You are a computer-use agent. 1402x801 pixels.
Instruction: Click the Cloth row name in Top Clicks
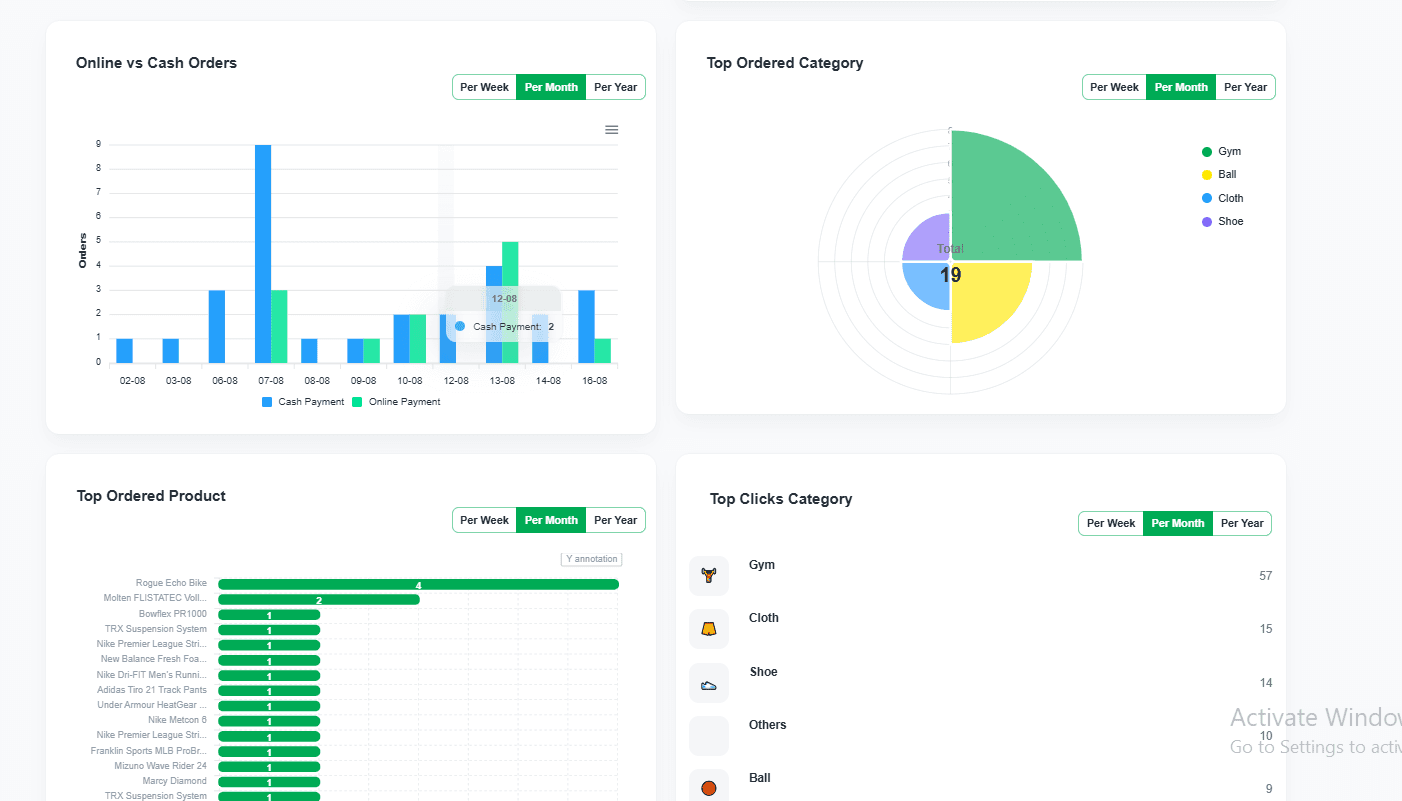click(x=764, y=618)
